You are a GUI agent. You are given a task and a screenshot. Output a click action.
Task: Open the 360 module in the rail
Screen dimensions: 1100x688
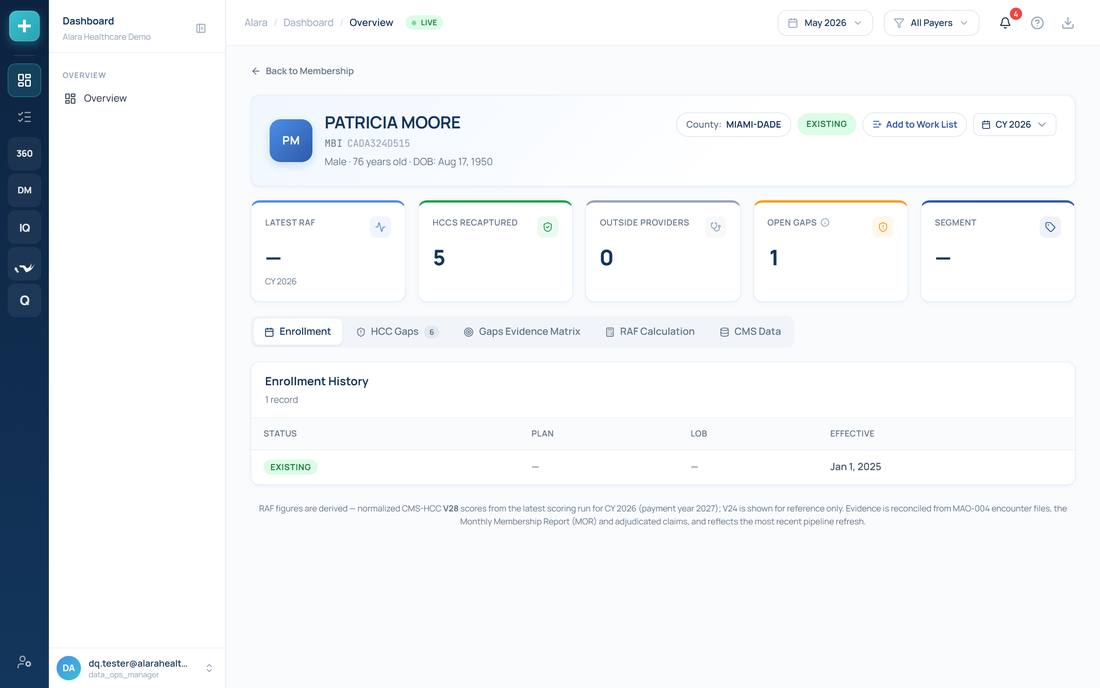[24, 154]
